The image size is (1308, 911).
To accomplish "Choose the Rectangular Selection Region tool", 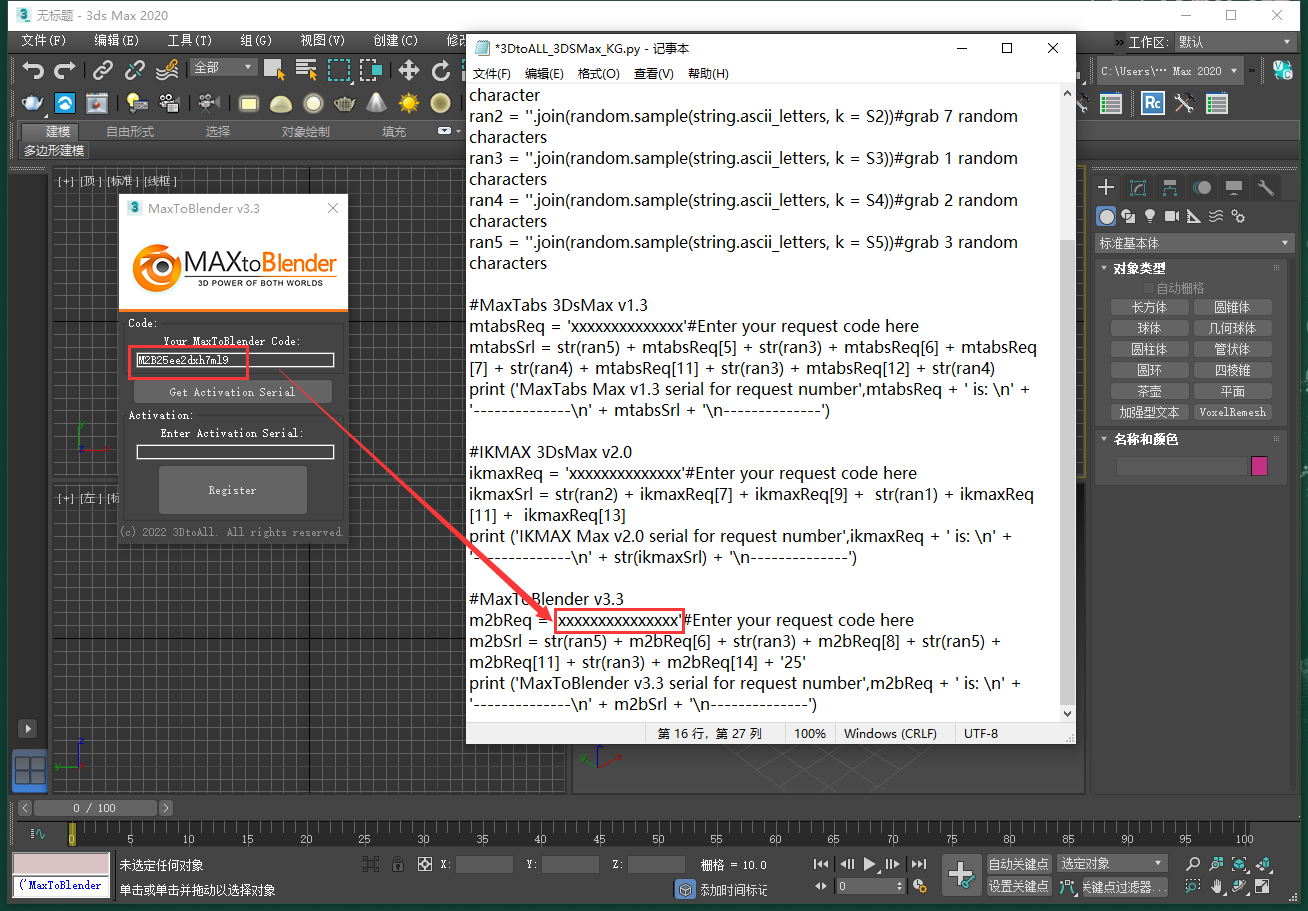I will click(x=340, y=70).
